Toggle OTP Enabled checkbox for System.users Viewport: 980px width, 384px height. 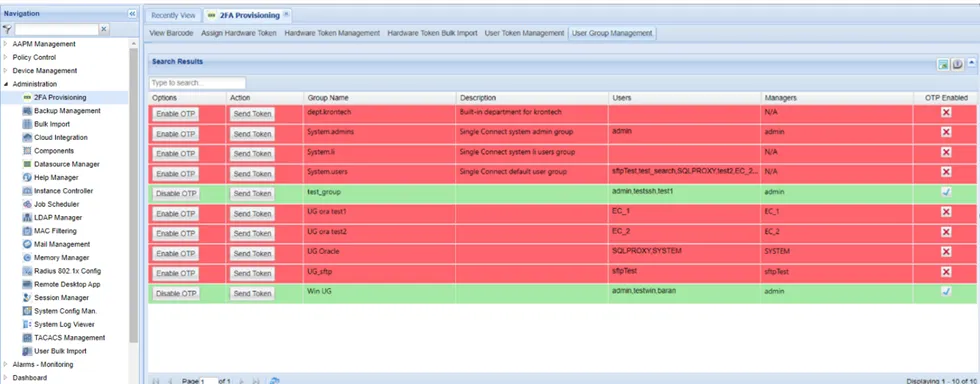(x=946, y=172)
